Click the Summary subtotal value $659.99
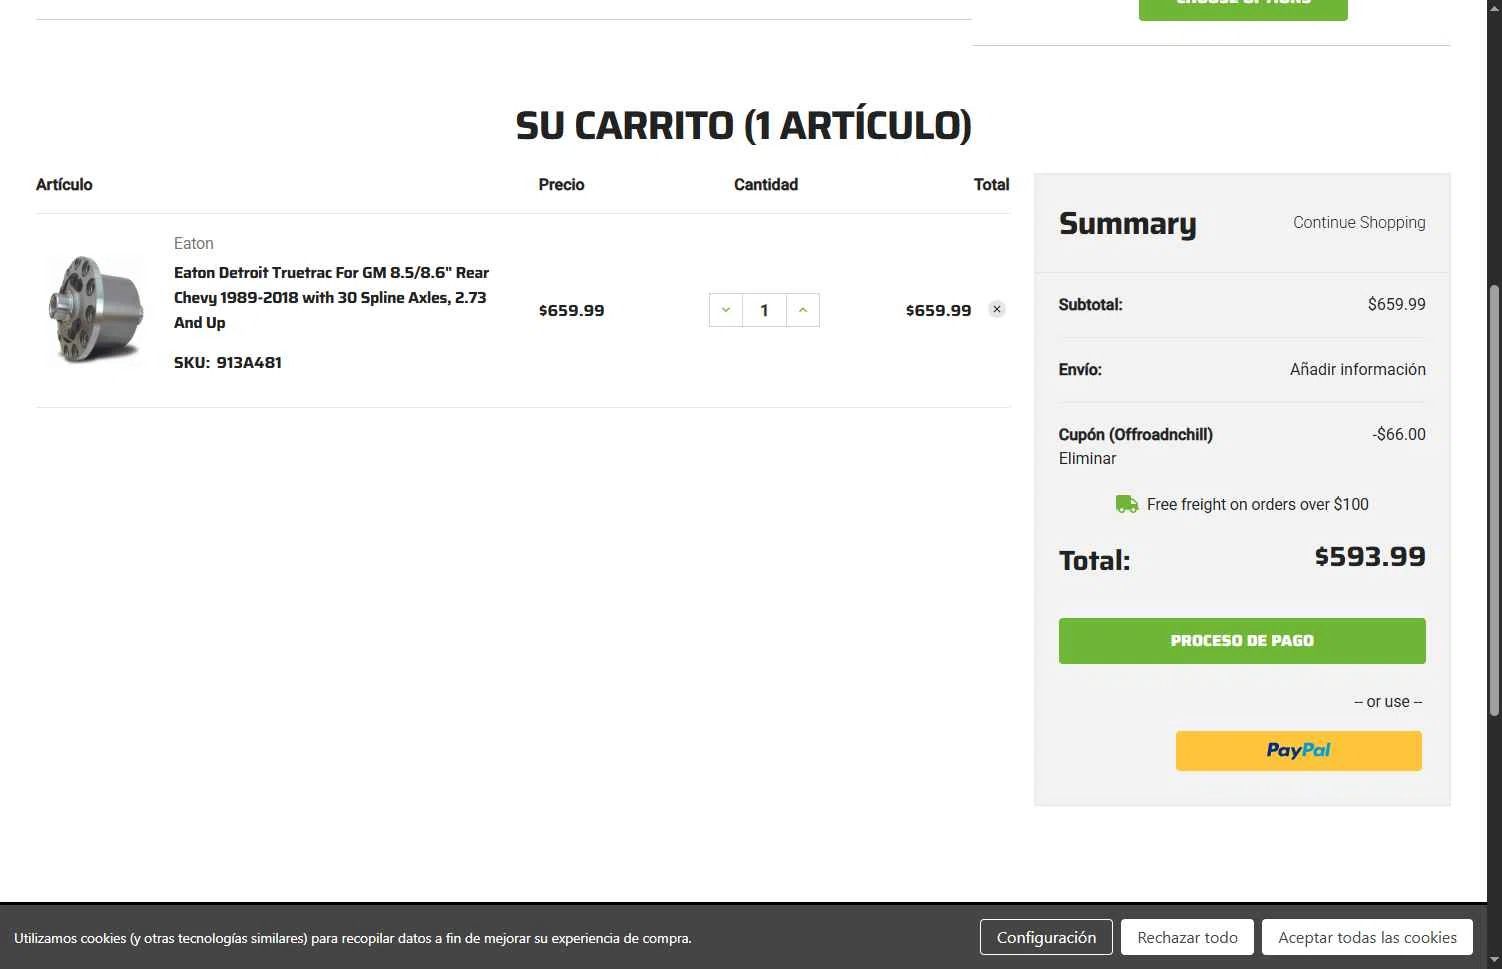This screenshot has height=969, width=1502. (x=1397, y=304)
